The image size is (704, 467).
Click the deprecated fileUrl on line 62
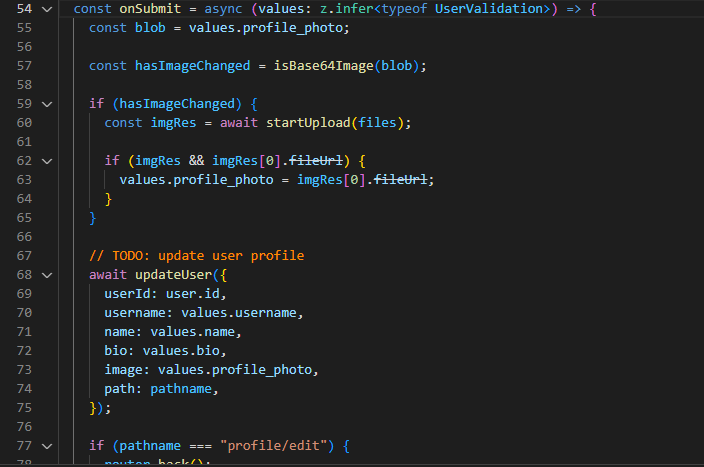tap(316, 161)
